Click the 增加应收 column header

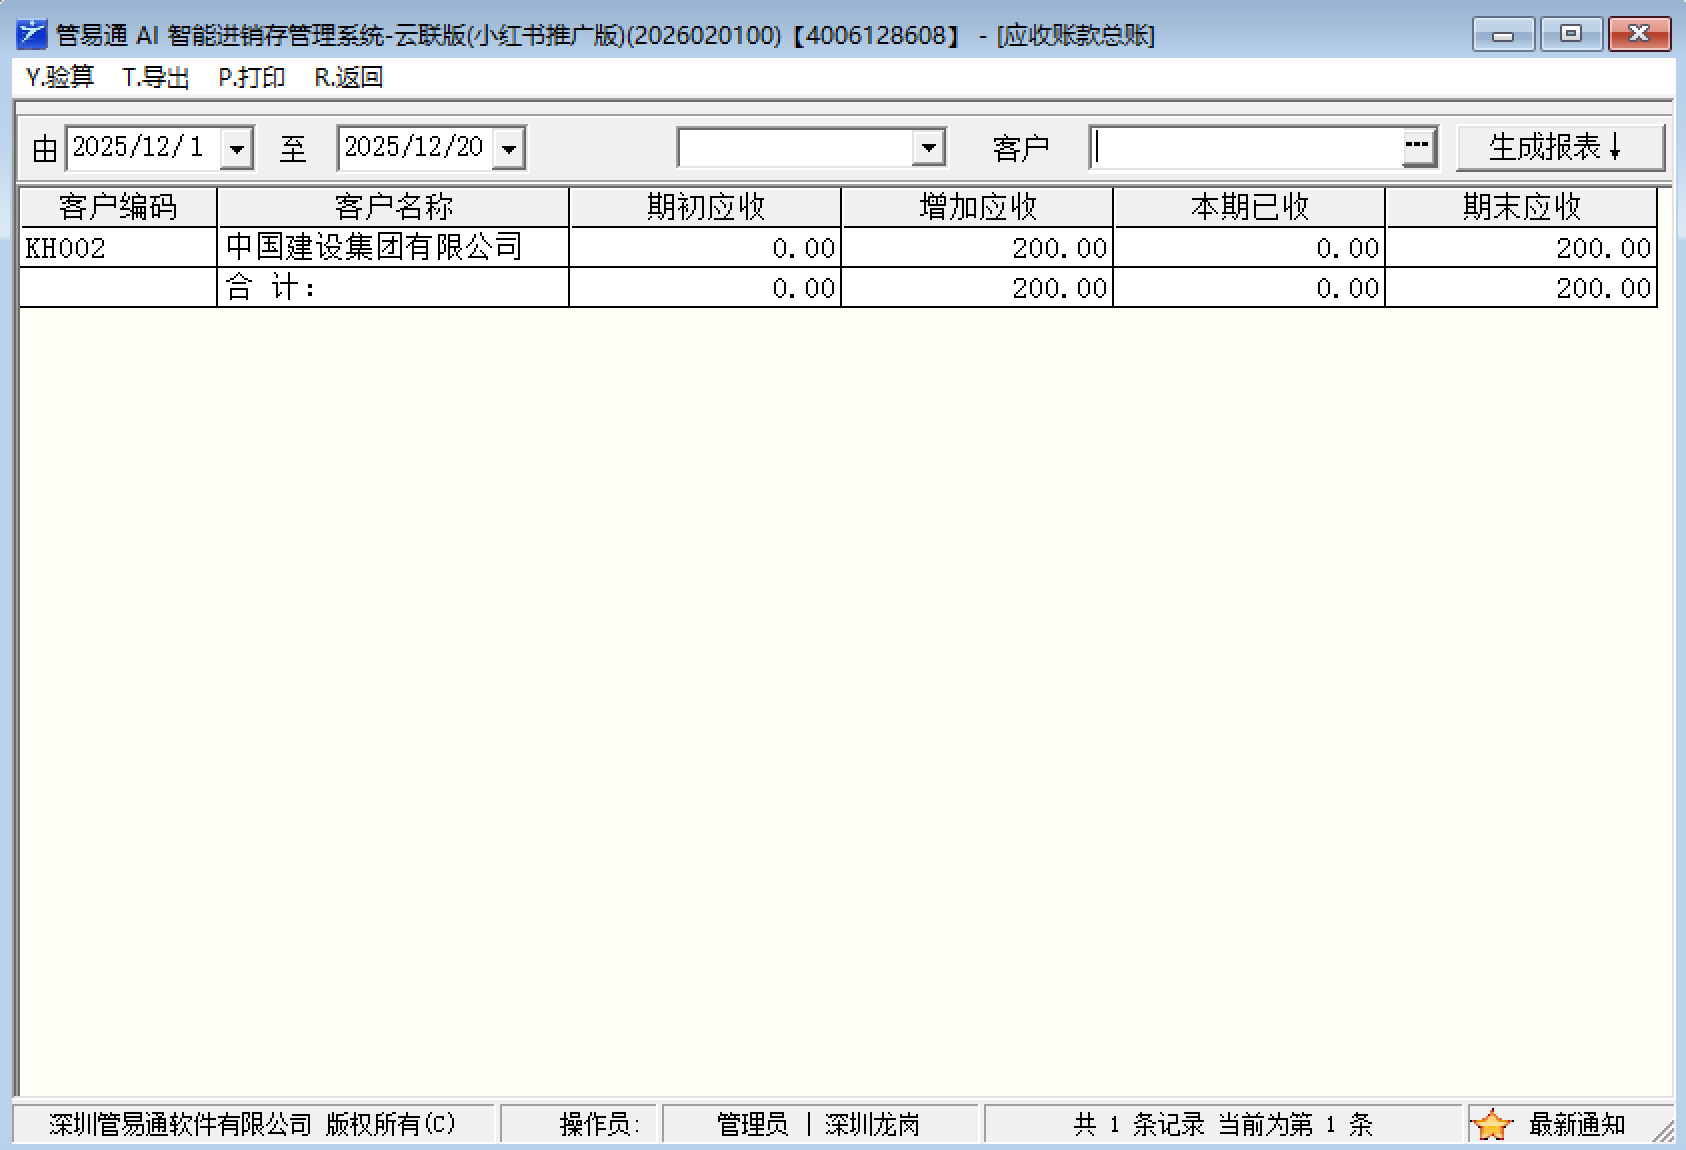click(977, 207)
